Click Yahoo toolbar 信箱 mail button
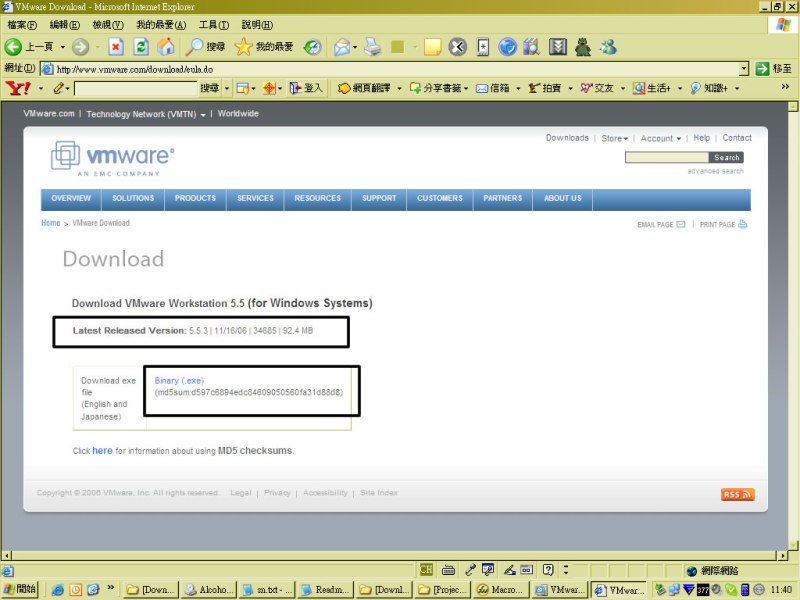The height and width of the screenshot is (600, 800). click(x=493, y=88)
